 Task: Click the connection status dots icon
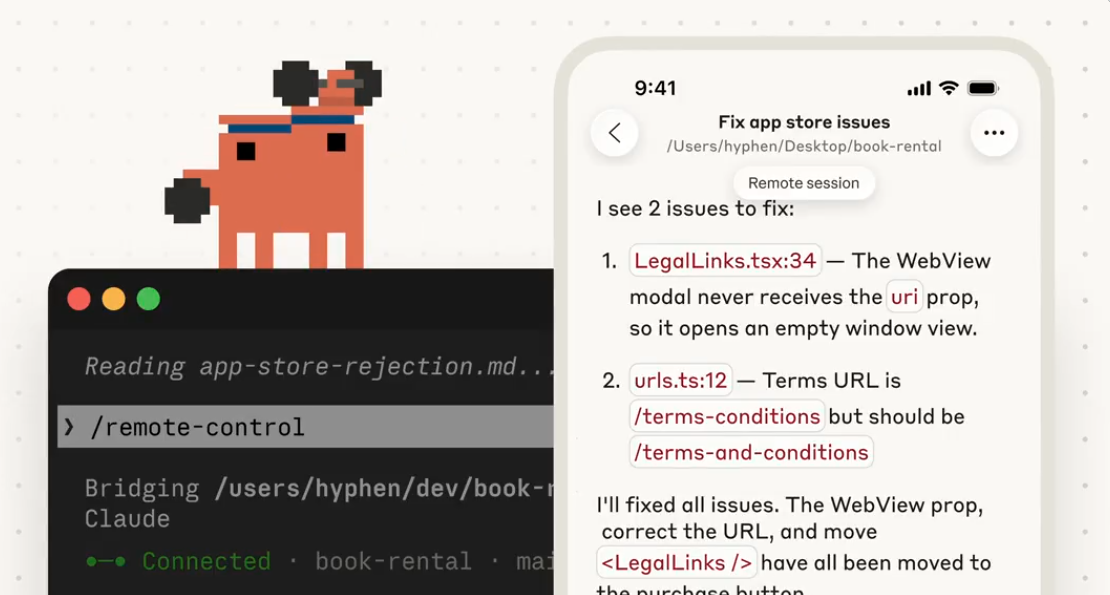point(105,562)
